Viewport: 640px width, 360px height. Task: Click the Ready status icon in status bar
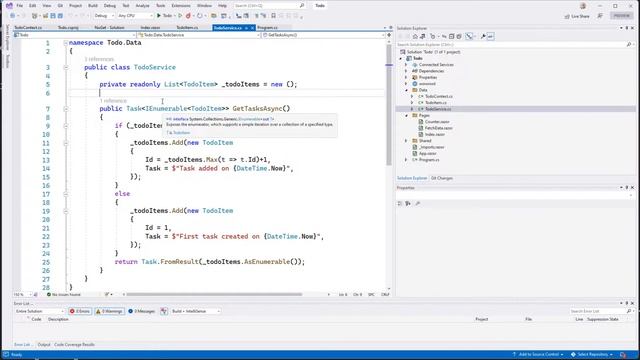click(6, 354)
